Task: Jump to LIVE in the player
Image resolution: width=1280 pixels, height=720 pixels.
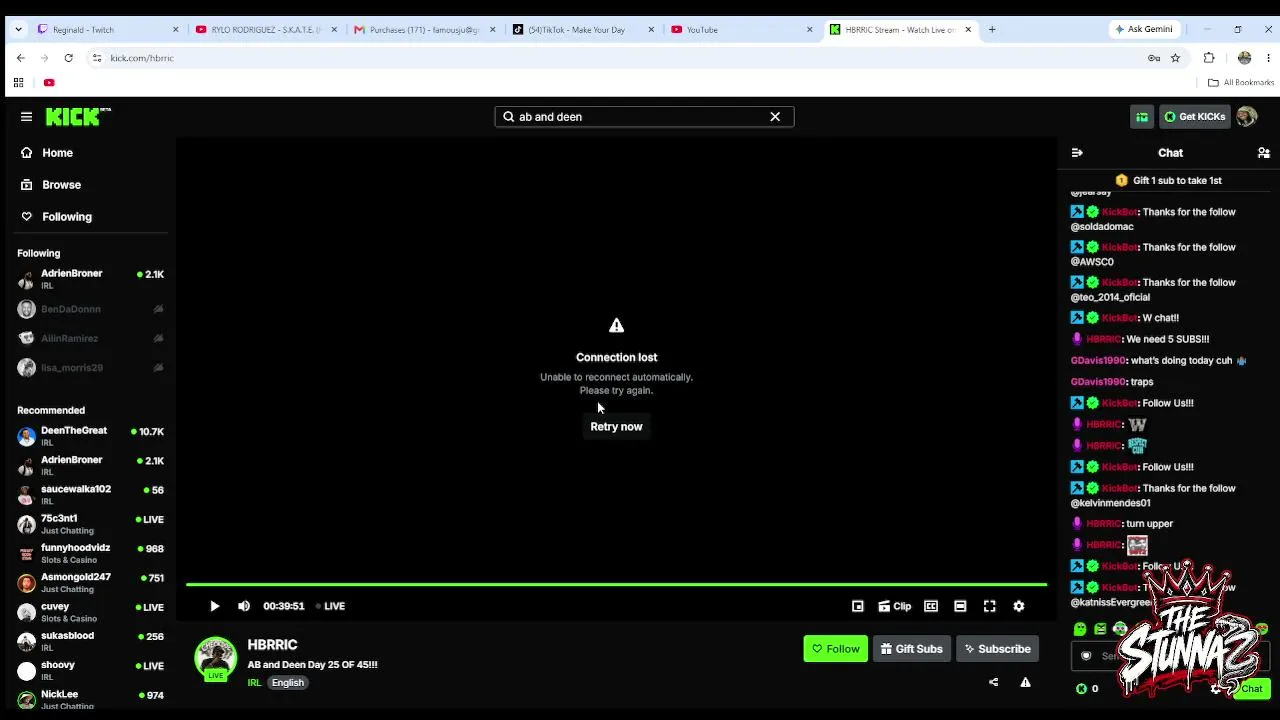Action: click(330, 606)
